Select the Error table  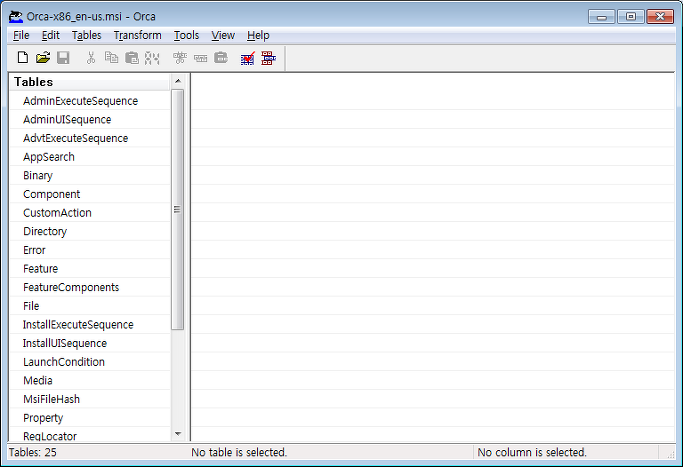click(x=90, y=250)
